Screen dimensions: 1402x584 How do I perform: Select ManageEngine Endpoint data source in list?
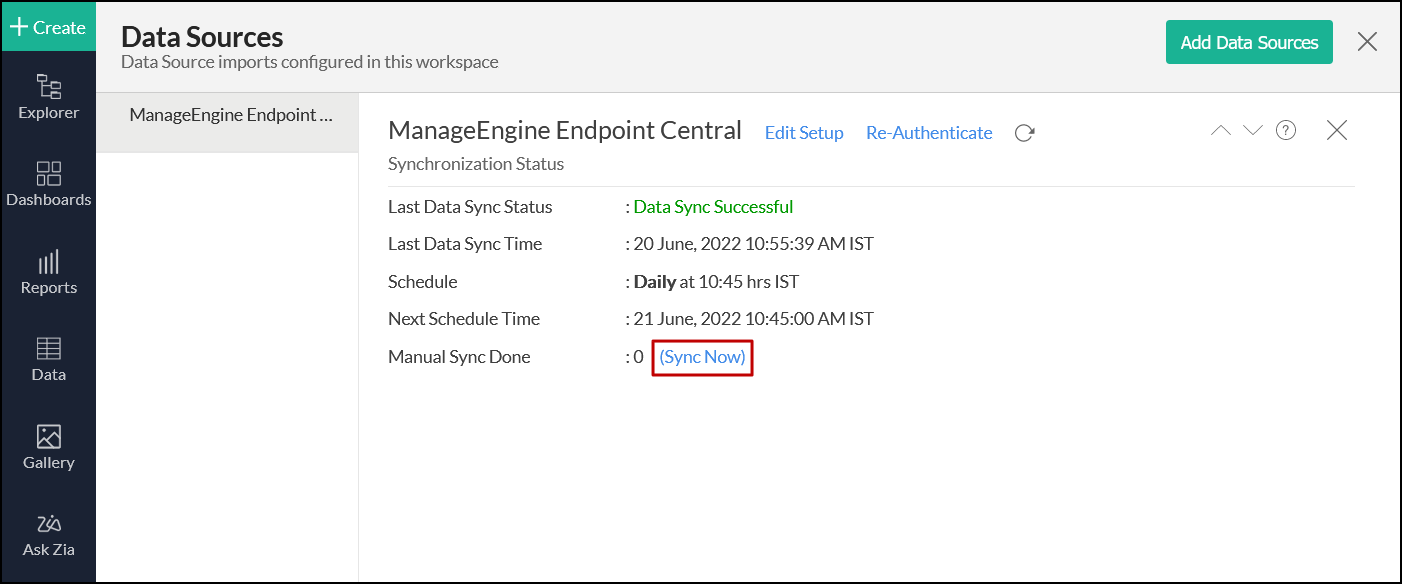[230, 116]
